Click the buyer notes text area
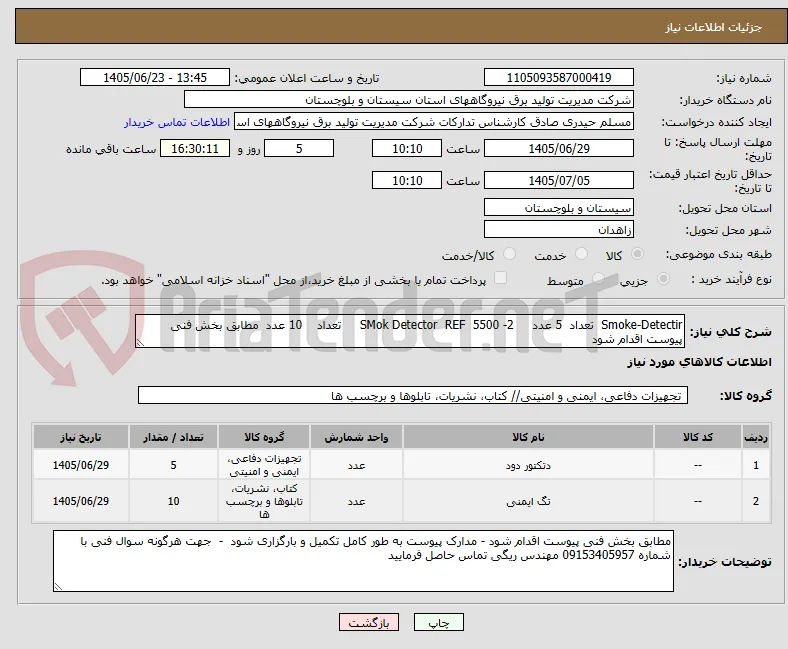Viewport: 788px width, 649px height. tap(363, 561)
